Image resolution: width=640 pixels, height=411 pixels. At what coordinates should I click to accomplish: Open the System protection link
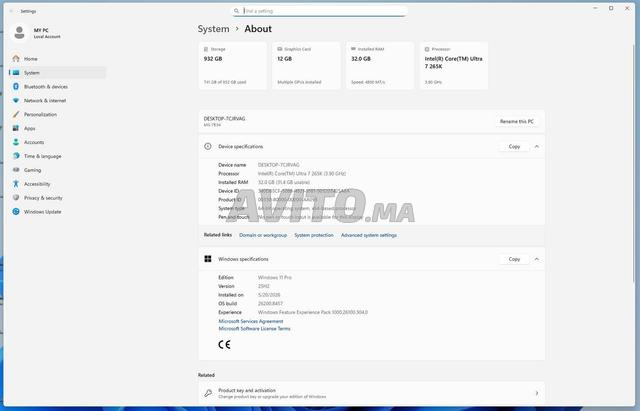coord(314,235)
